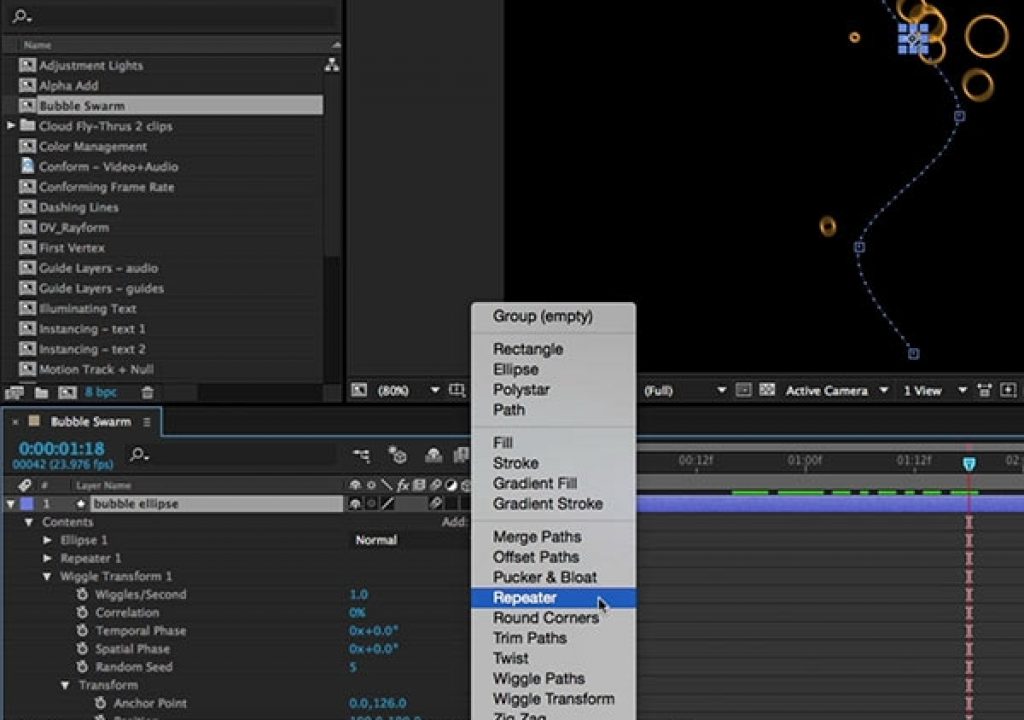The image size is (1024, 720).
Task: Open the Active Camera view dropdown
Action: click(837, 390)
